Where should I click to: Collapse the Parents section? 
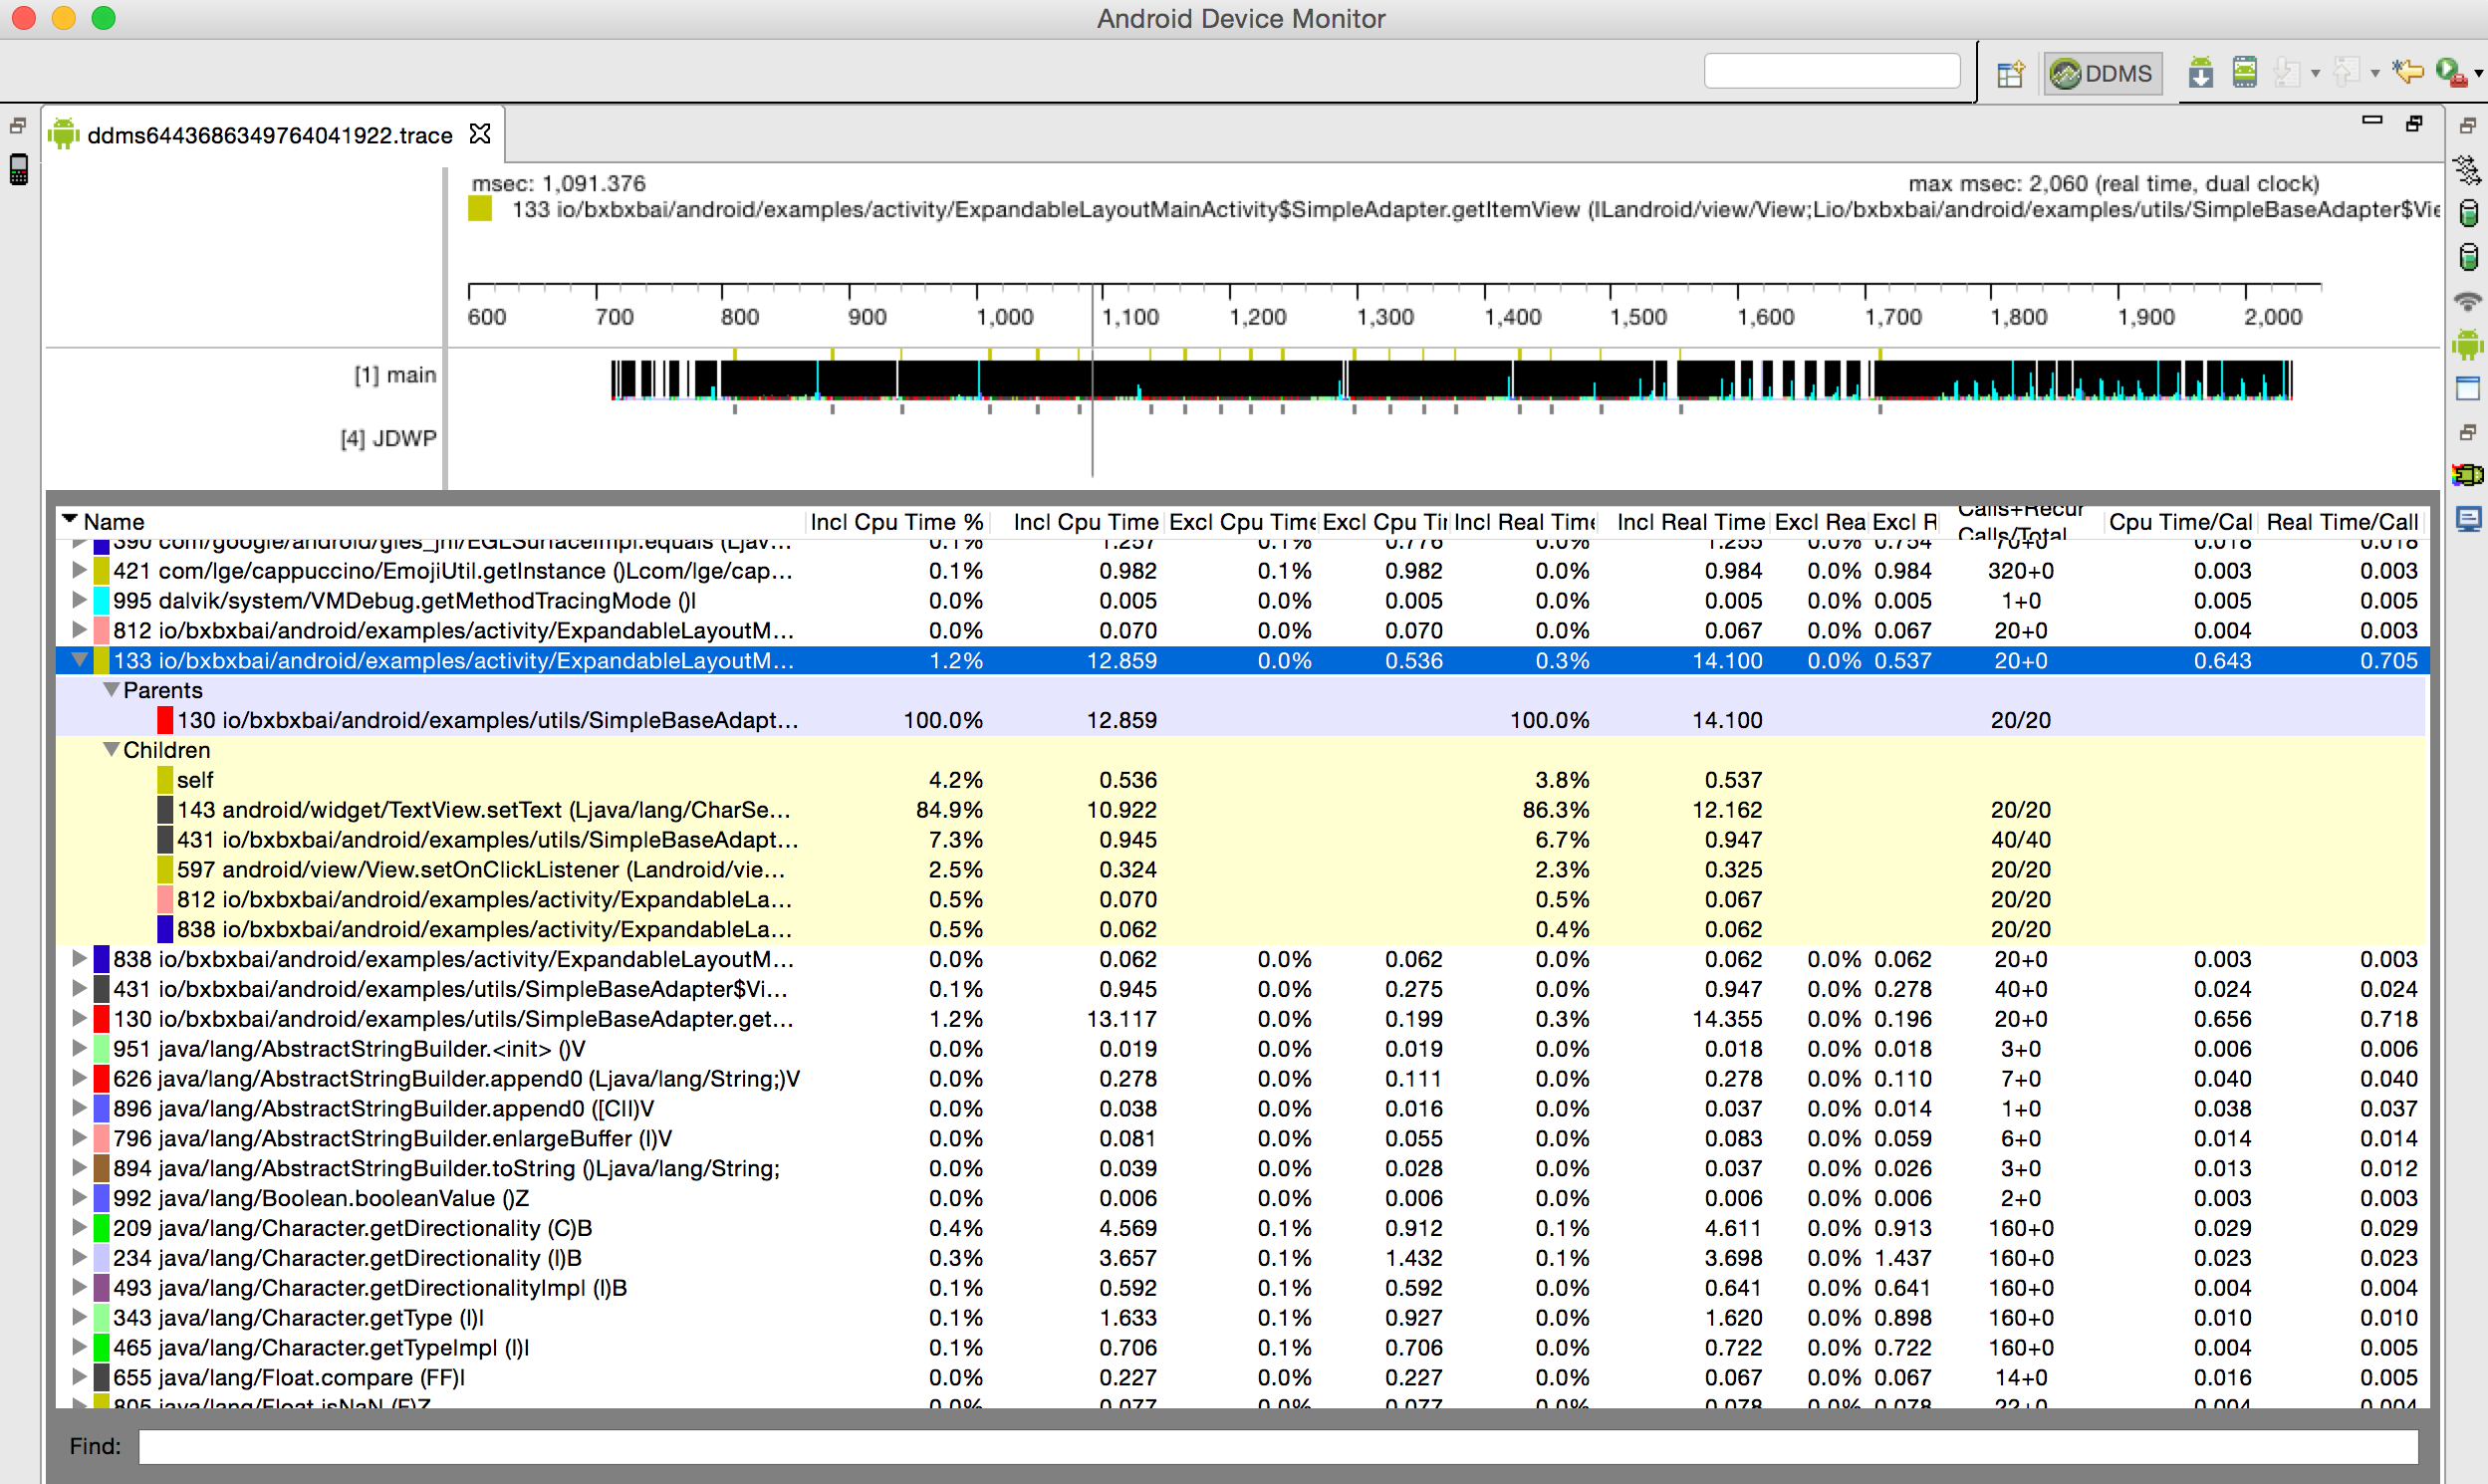pos(112,690)
